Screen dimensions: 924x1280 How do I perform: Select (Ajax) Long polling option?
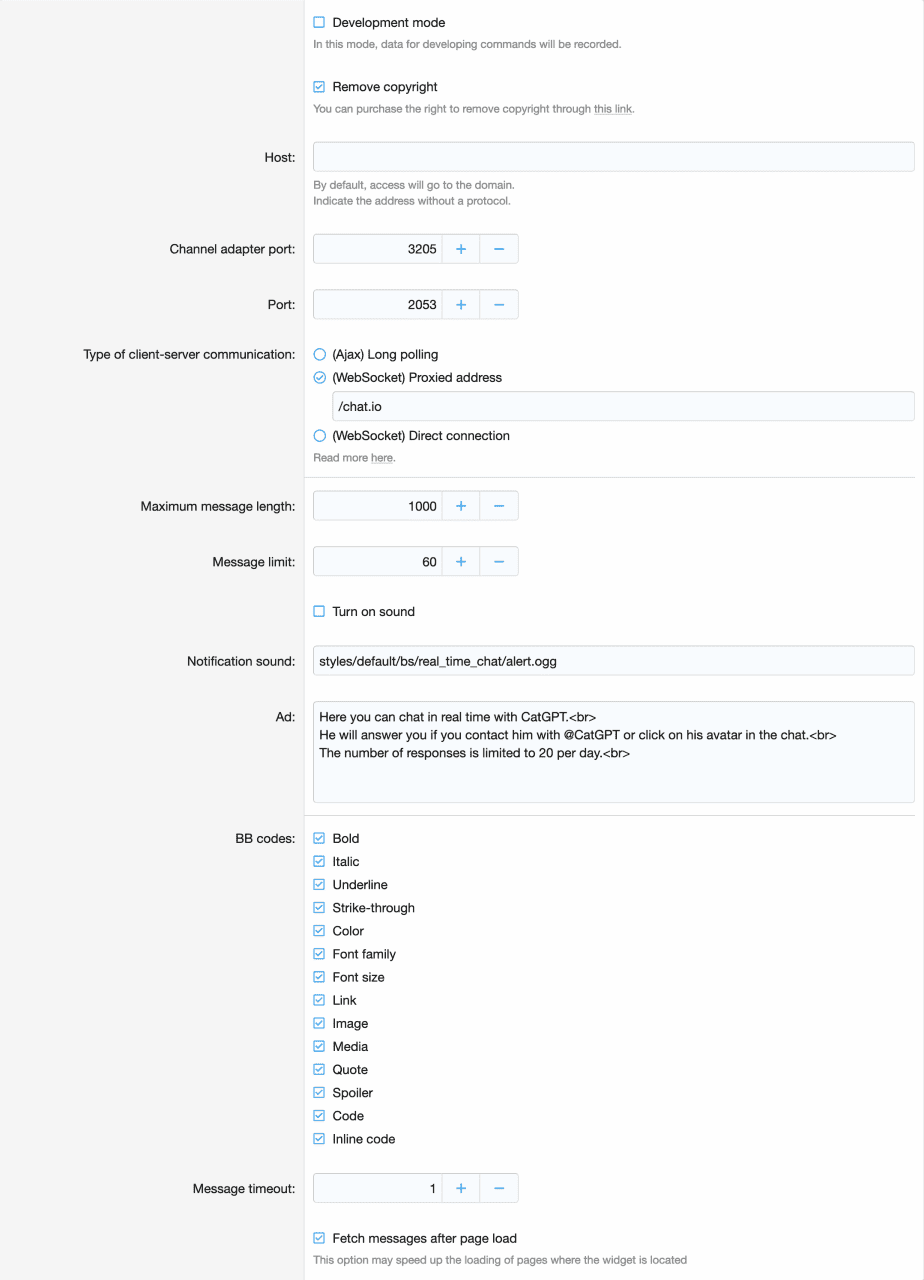(x=320, y=354)
